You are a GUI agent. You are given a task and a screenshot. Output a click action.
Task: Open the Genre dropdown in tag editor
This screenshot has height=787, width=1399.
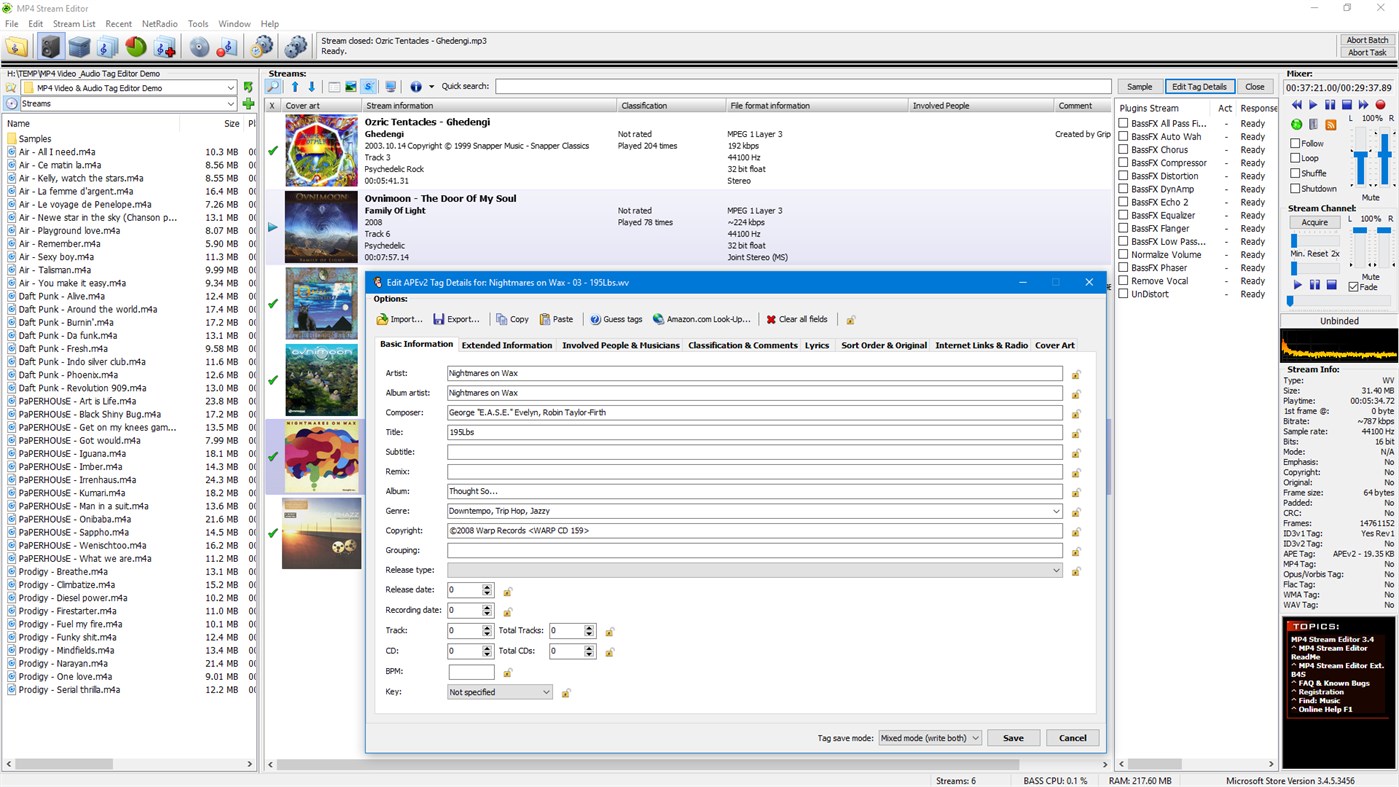[x=1056, y=510]
